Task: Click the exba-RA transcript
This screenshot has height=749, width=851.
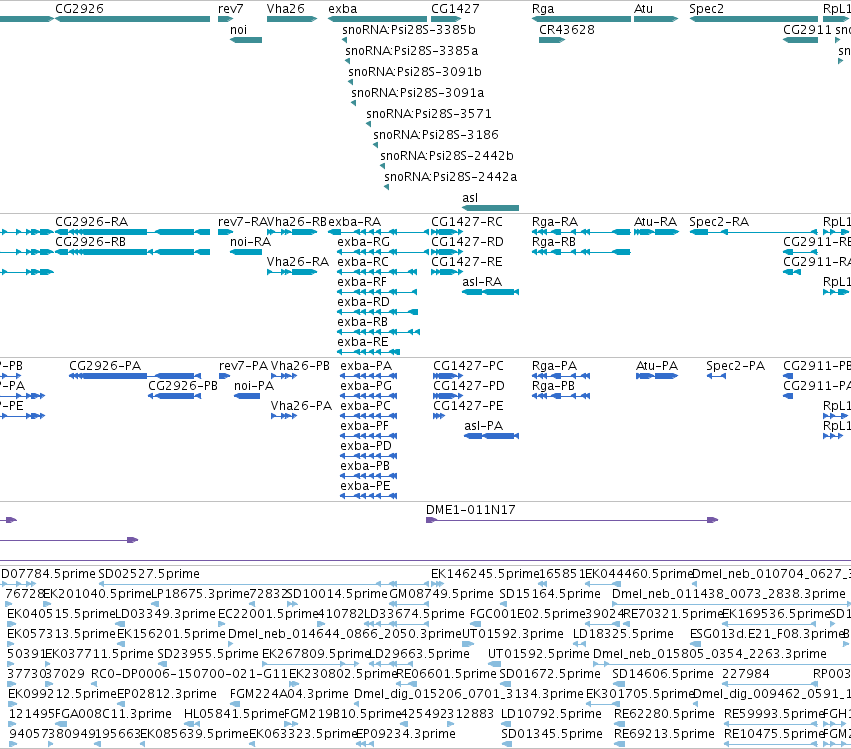Action: coord(379,232)
